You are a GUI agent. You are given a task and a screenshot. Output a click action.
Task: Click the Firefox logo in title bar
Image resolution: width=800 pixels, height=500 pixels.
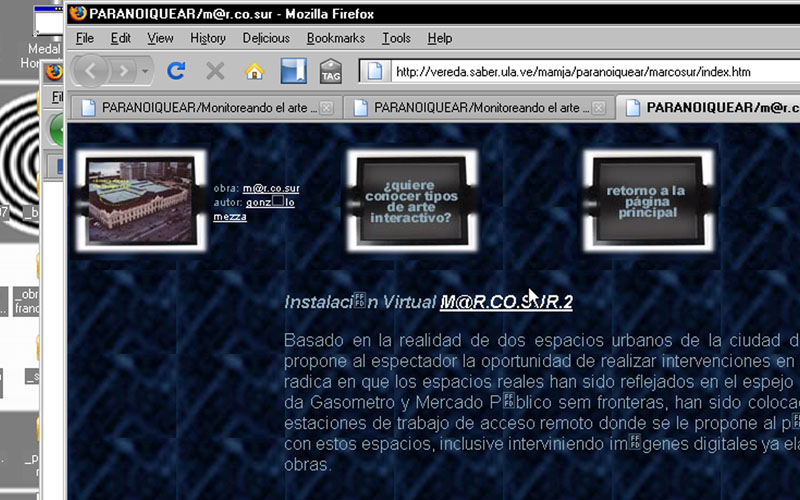click(78, 13)
